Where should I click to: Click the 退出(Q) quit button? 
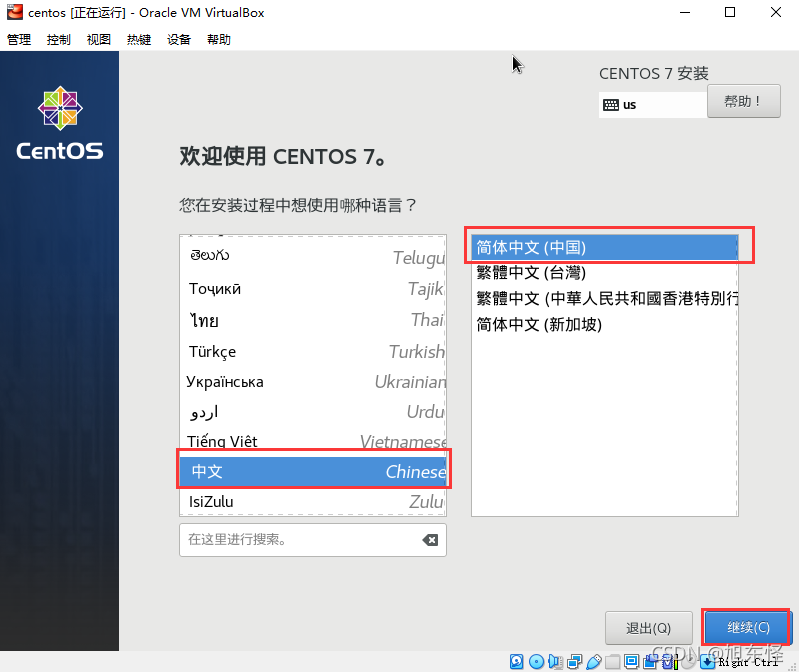click(649, 628)
